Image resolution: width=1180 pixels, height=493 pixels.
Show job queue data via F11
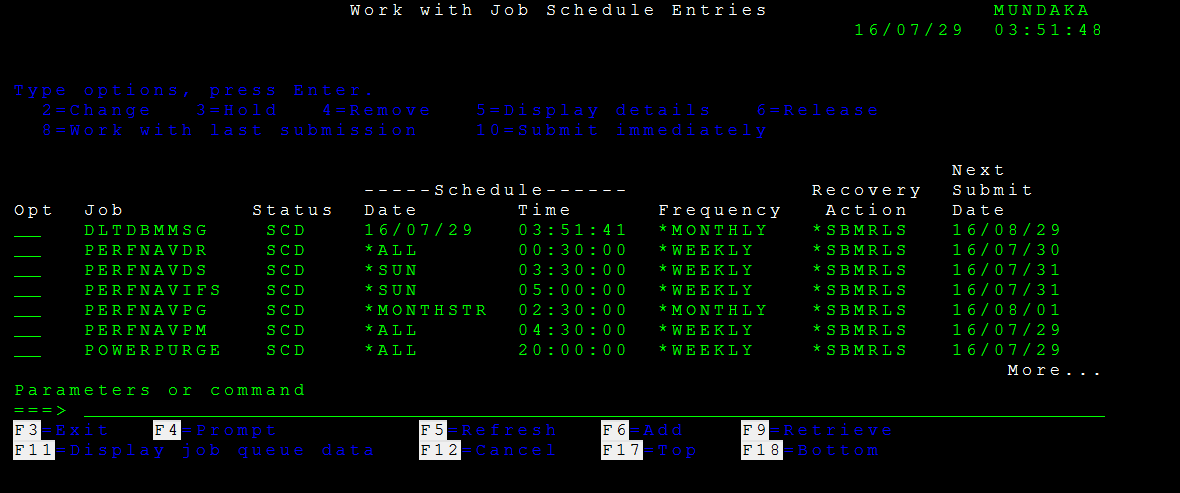click(195, 450)
